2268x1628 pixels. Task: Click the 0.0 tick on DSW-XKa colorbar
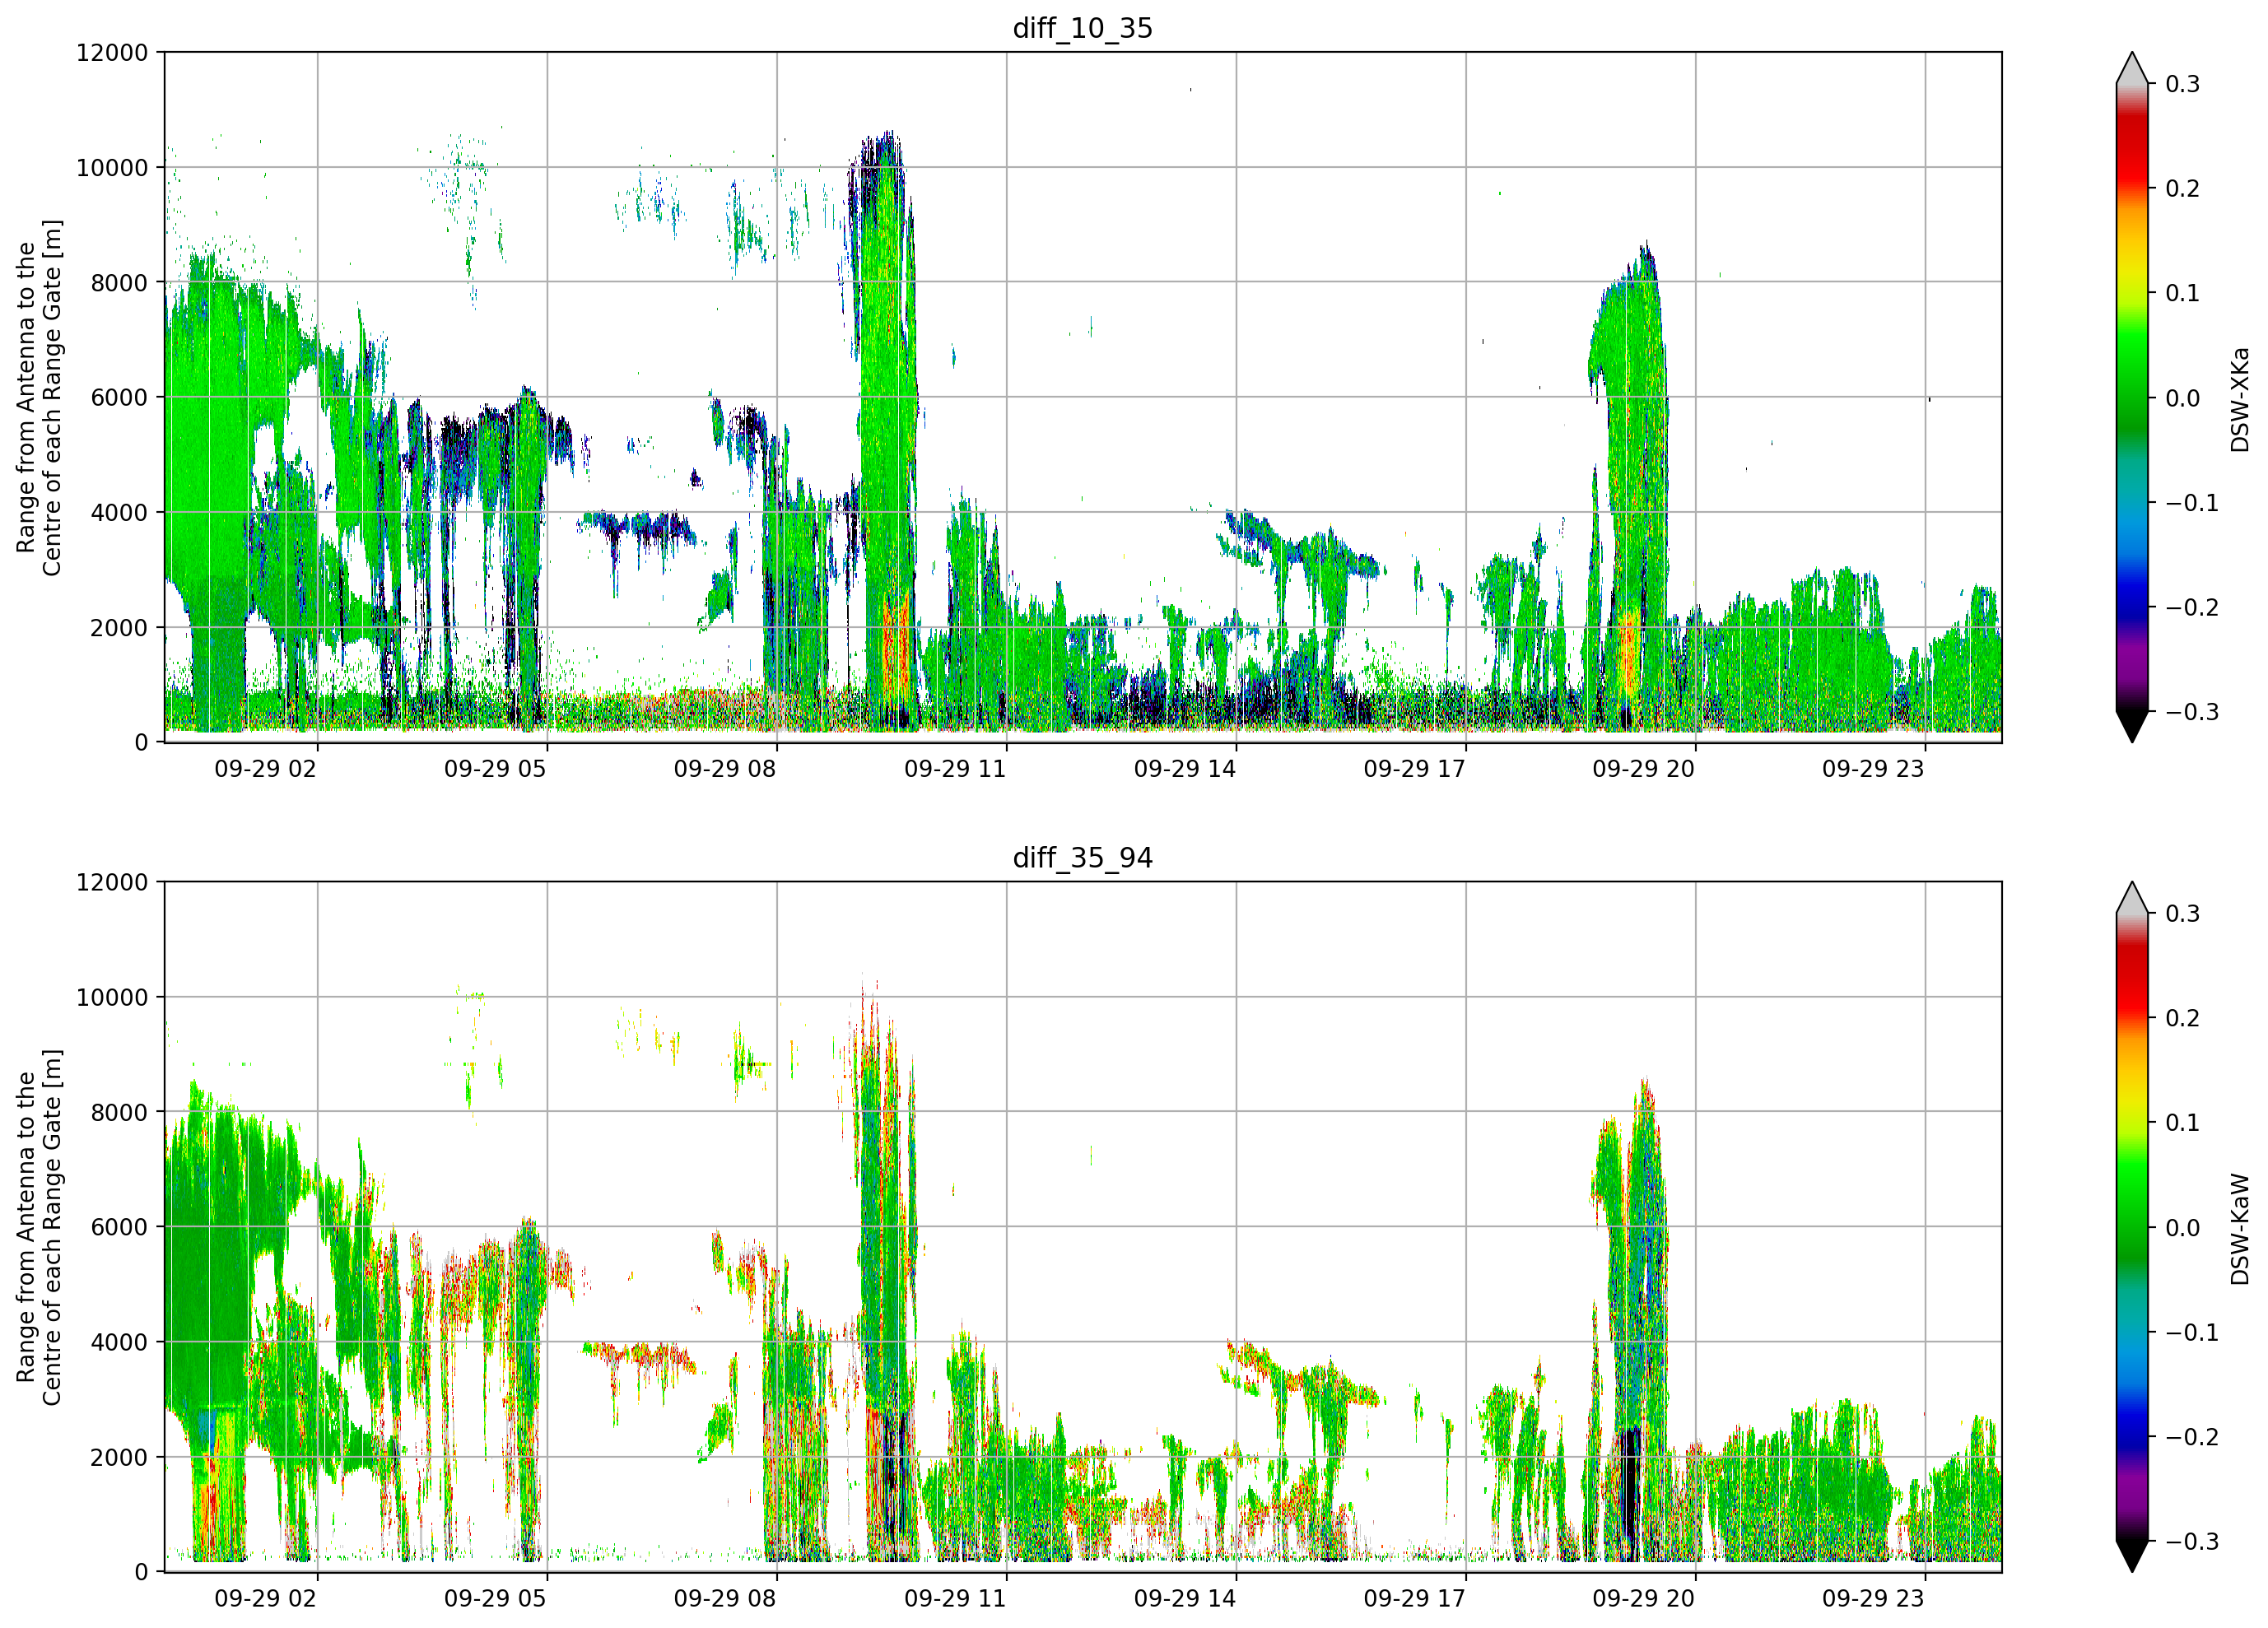[x=2183, y=398]
